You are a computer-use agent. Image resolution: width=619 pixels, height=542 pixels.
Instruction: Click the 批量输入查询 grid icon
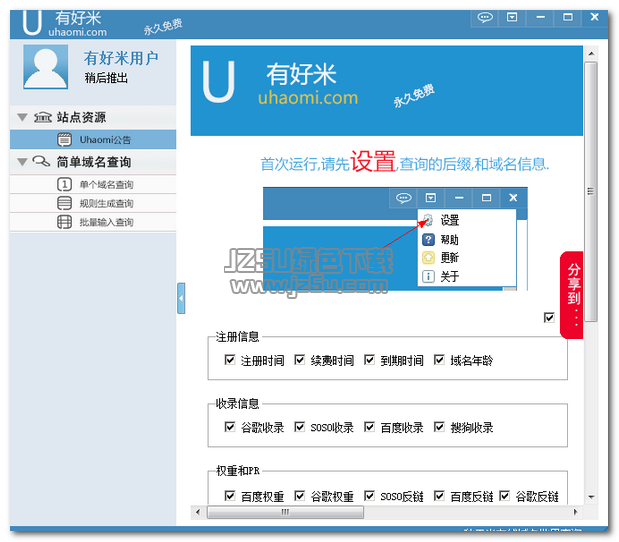[x=64, y=222]
